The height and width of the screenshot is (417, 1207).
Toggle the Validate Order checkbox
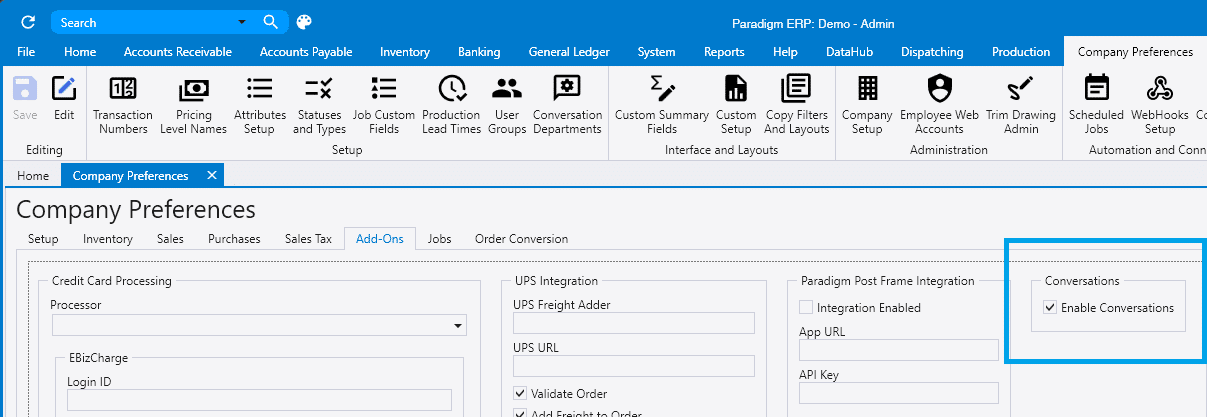tap(520, 394)
